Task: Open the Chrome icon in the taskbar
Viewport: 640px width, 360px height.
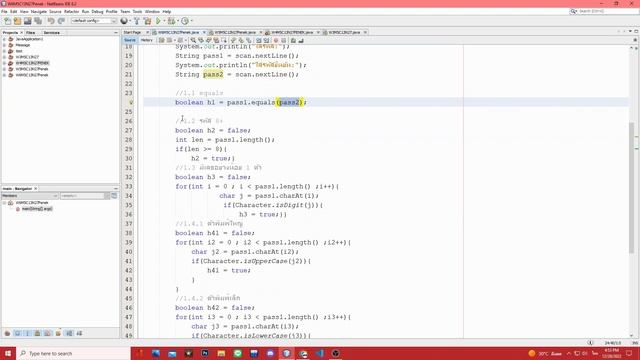Action: [x=303, y=353]
